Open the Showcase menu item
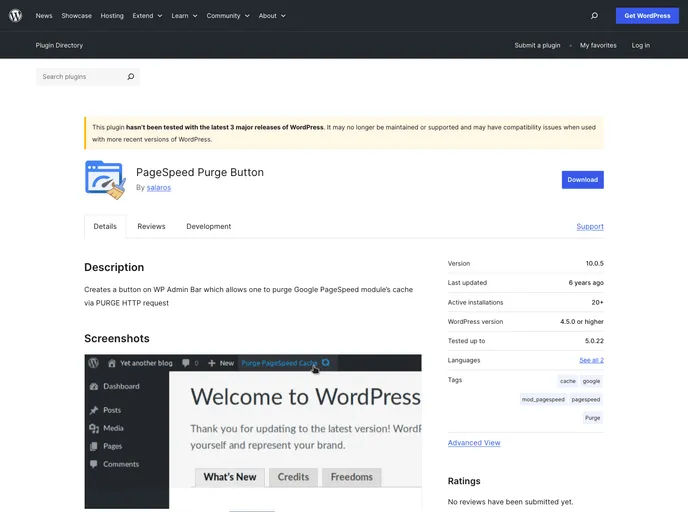Viewport: 688px width, 512px height. coord(76,16)
